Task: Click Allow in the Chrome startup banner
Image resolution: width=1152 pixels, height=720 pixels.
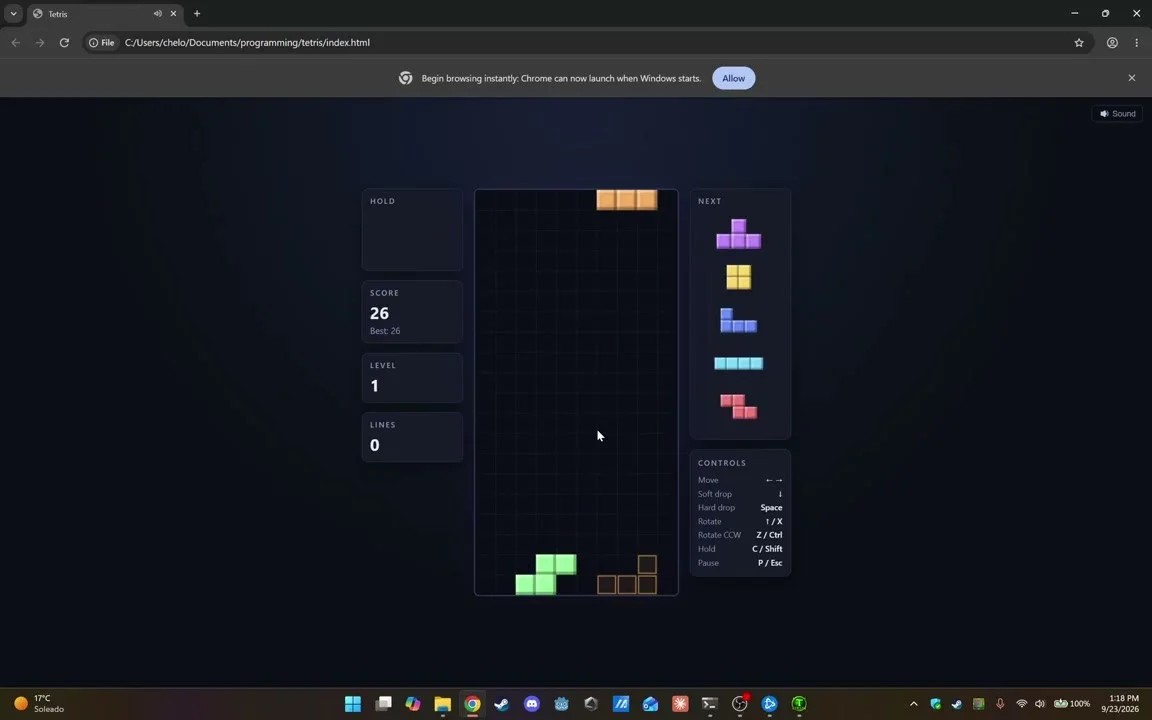Action: 733,78
